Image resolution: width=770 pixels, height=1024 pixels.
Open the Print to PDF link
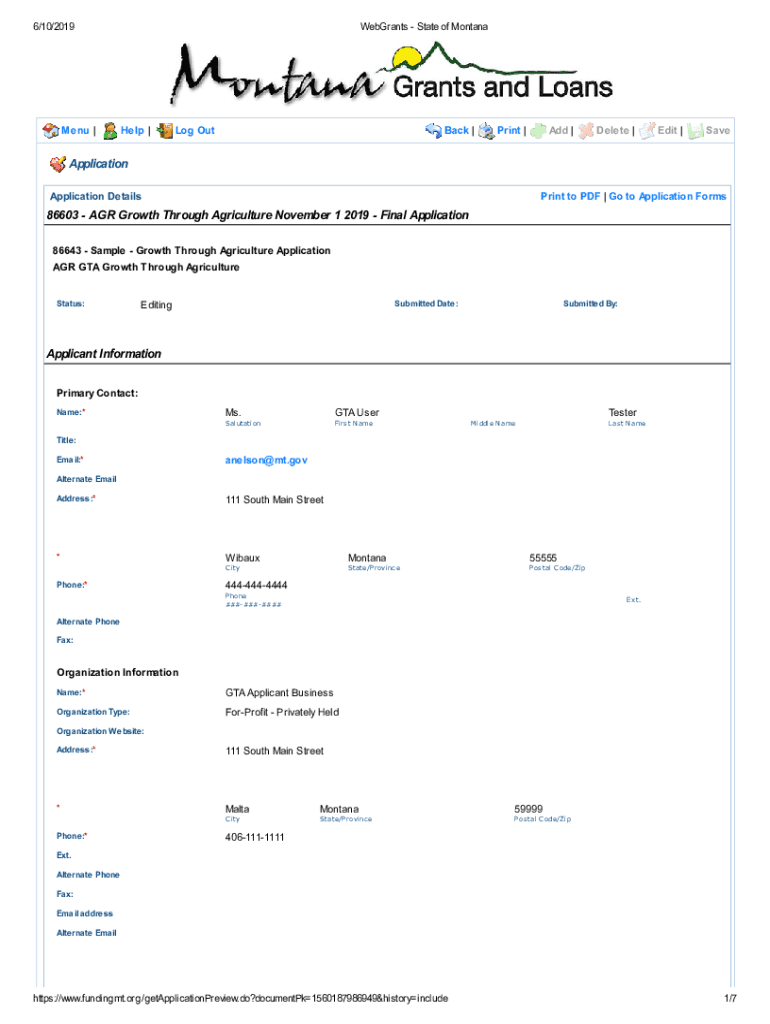[x=571, y=197]
